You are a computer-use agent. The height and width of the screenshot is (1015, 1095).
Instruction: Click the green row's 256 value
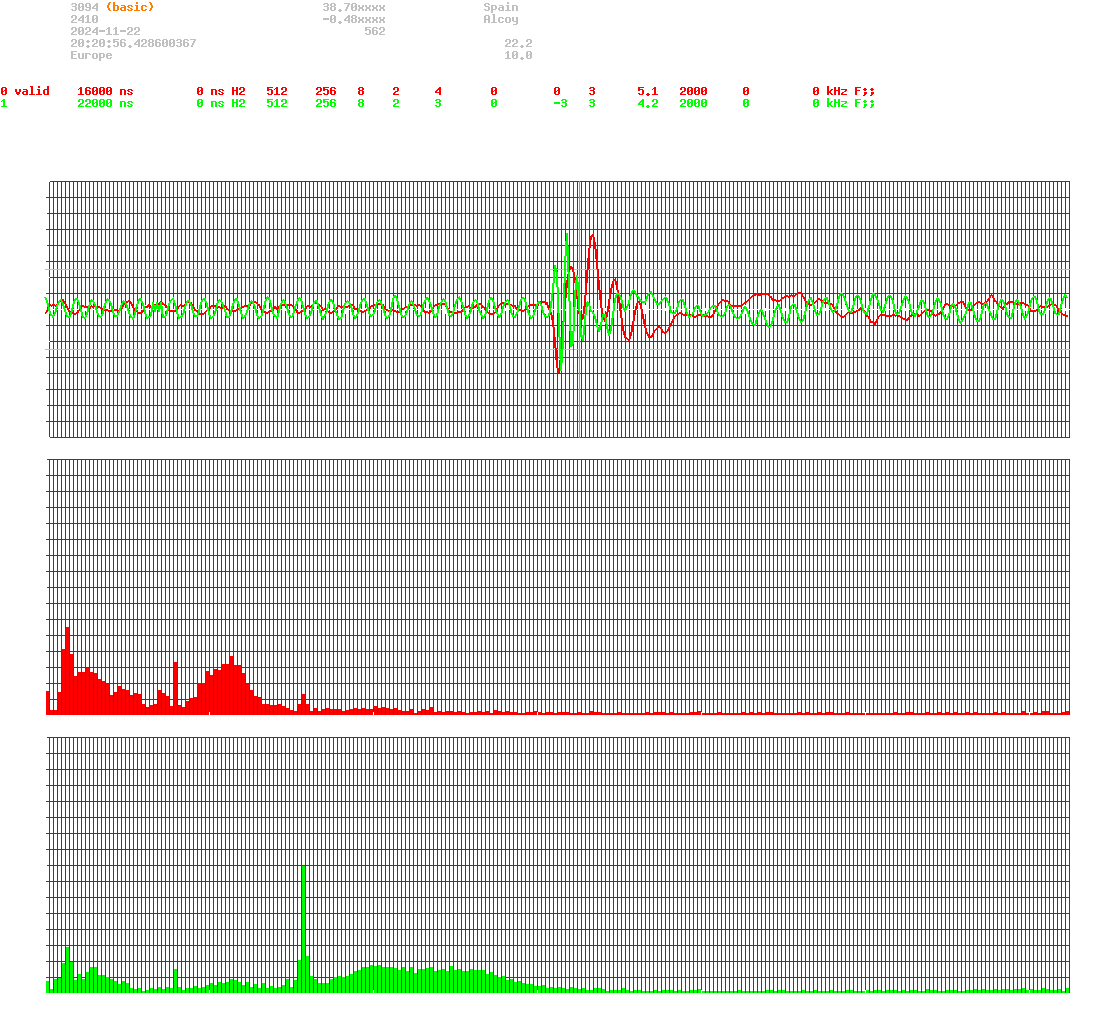326,103
